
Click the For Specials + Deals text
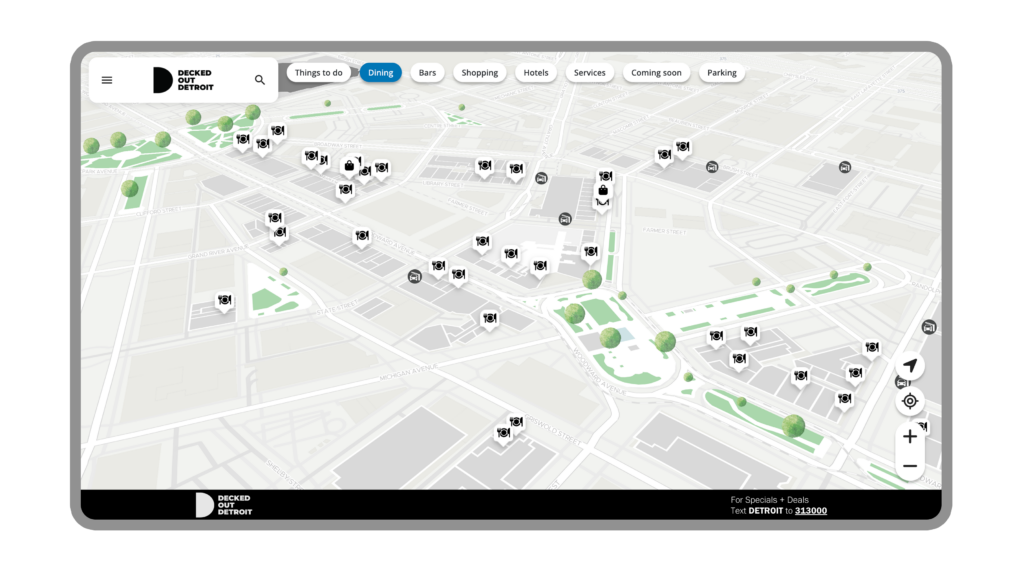point(769,500)
